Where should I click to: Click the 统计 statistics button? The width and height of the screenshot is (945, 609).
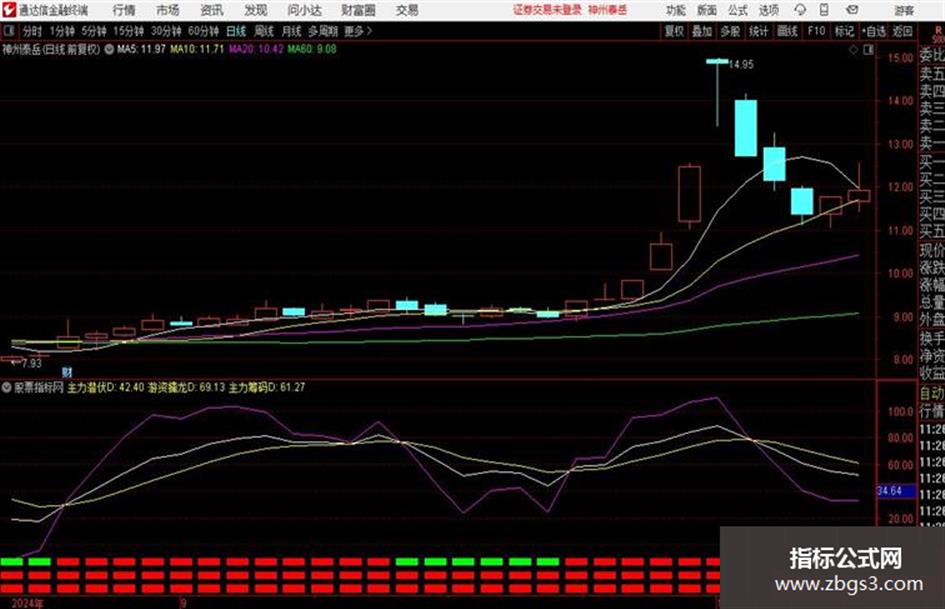[x=759, y=31]
